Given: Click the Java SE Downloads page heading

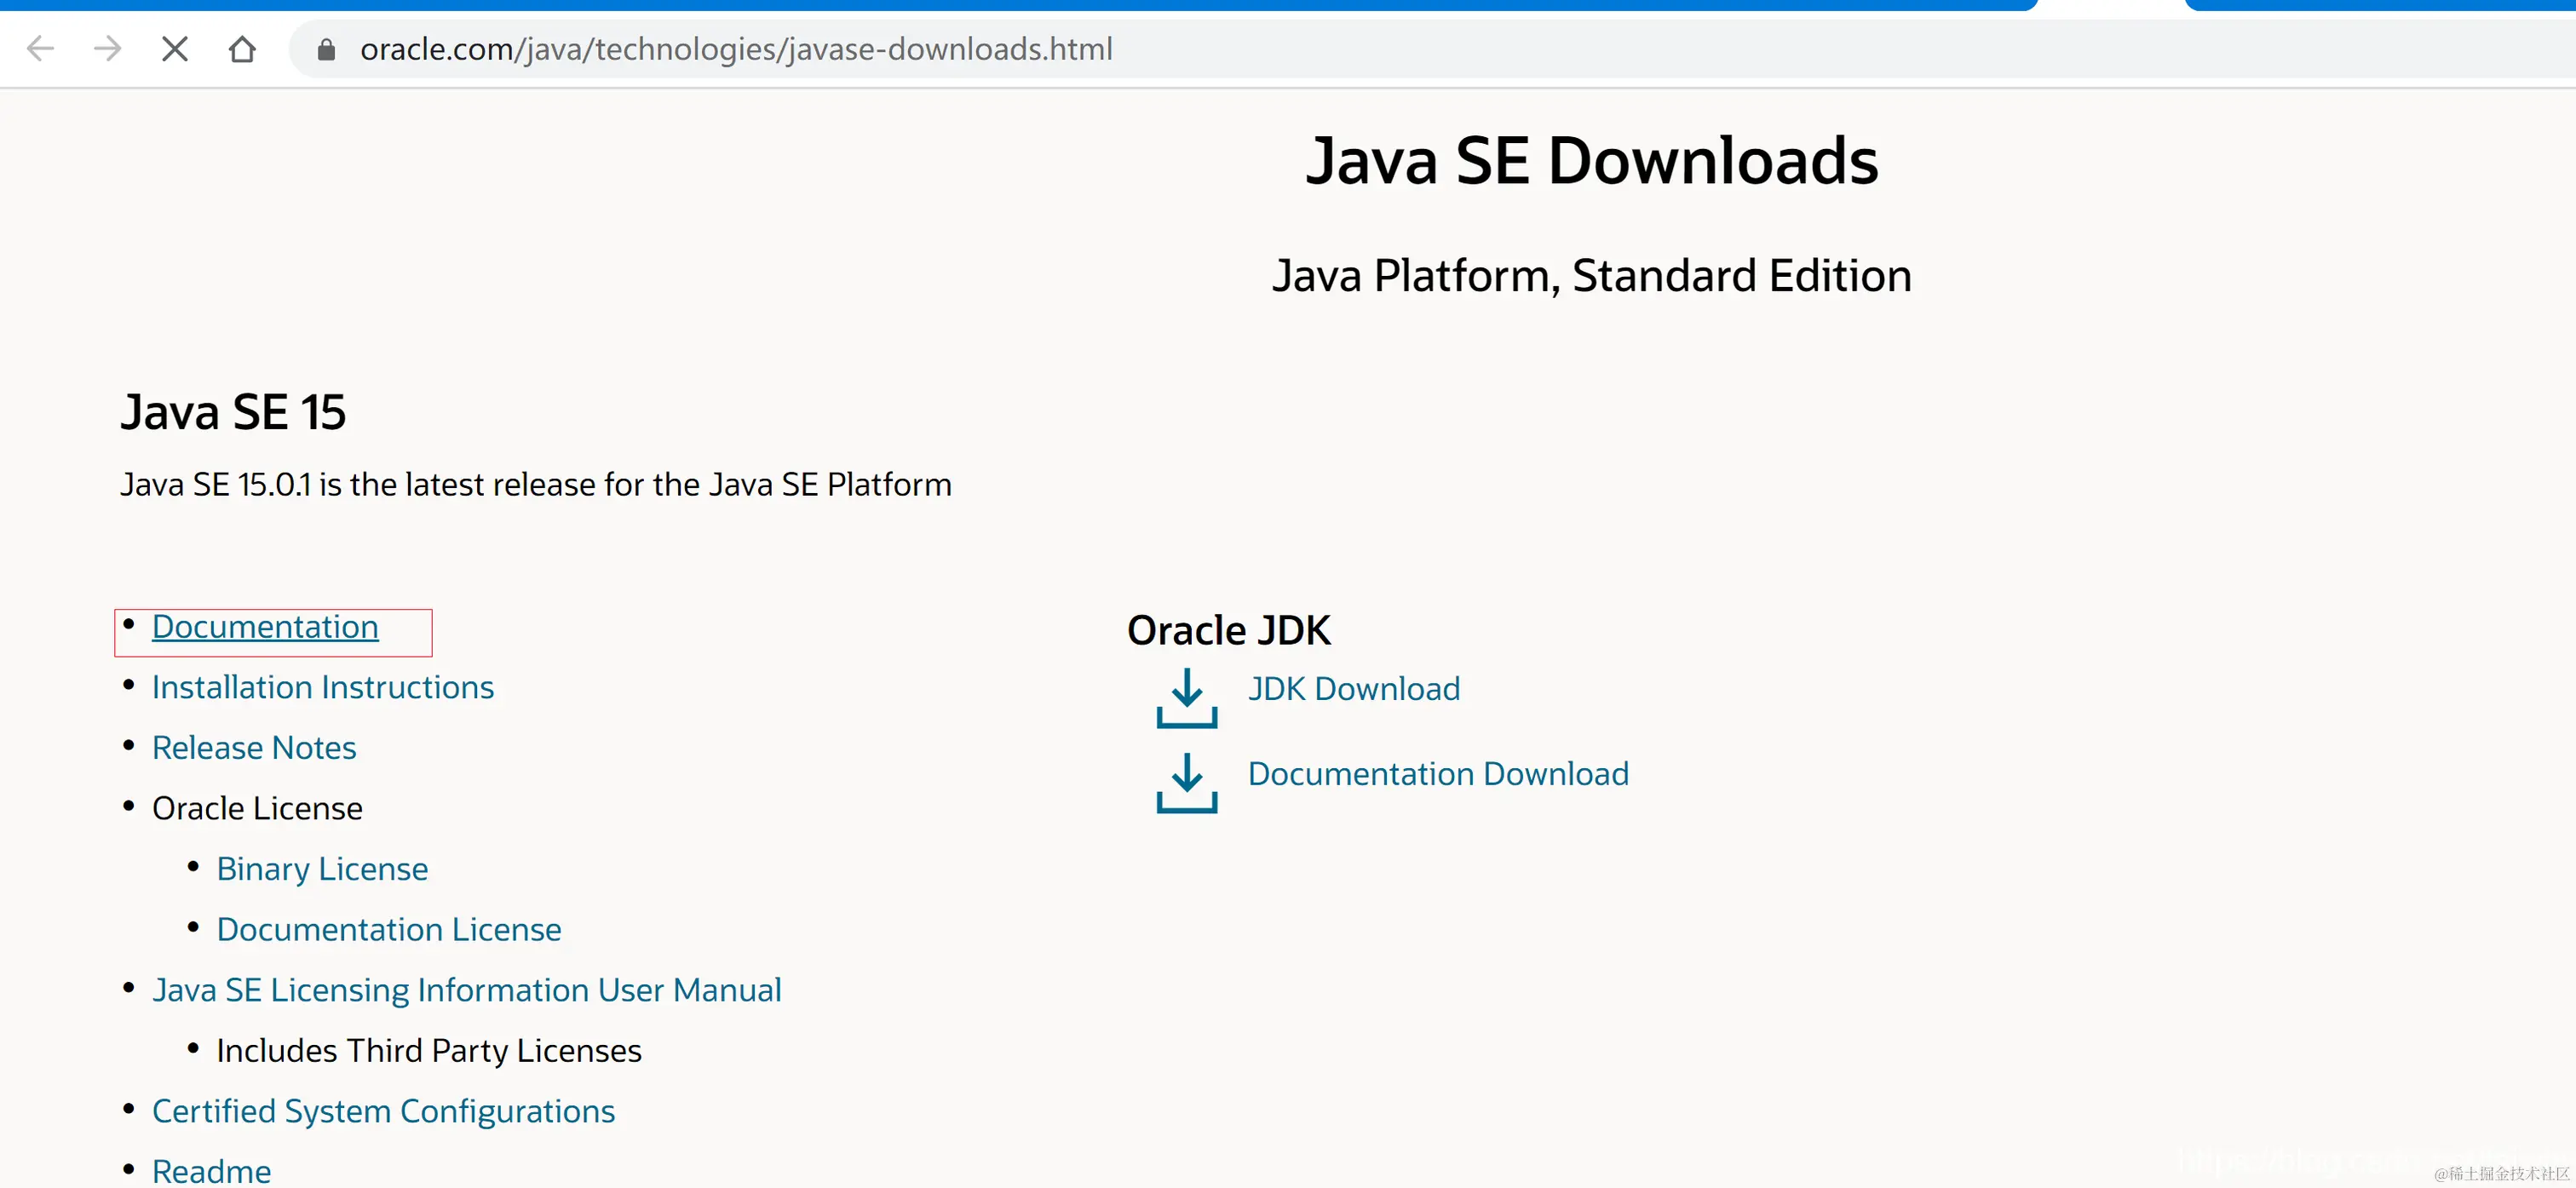Looking at the screenshot, I should 1591,161.
